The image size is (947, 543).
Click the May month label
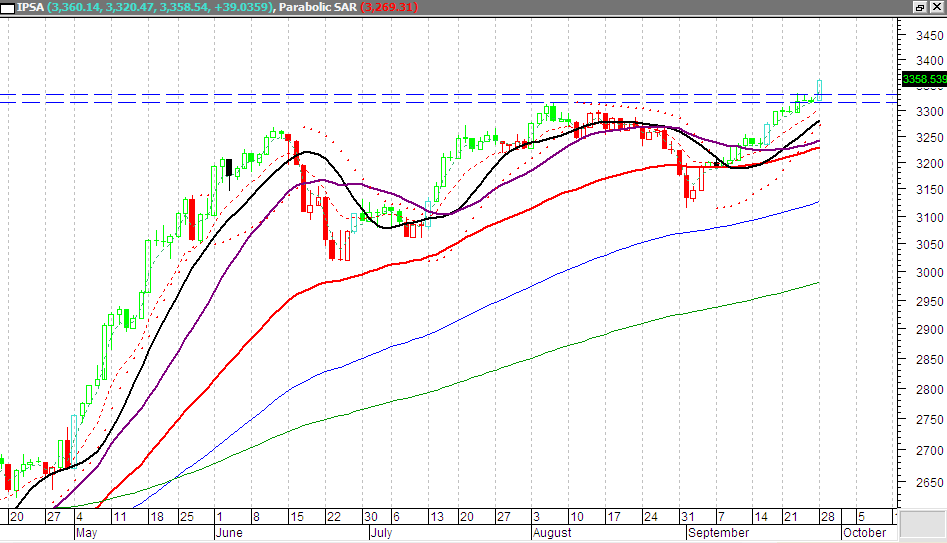point(86,533)
